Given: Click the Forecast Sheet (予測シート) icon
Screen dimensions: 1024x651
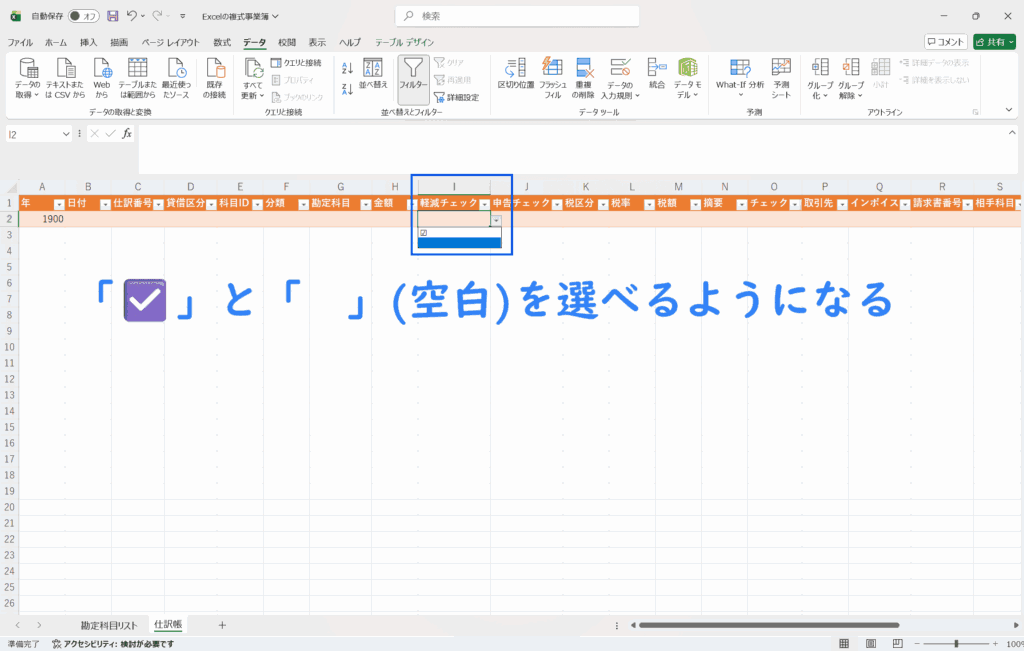Looking at the screenshot, I should click(x=781, y=70).
